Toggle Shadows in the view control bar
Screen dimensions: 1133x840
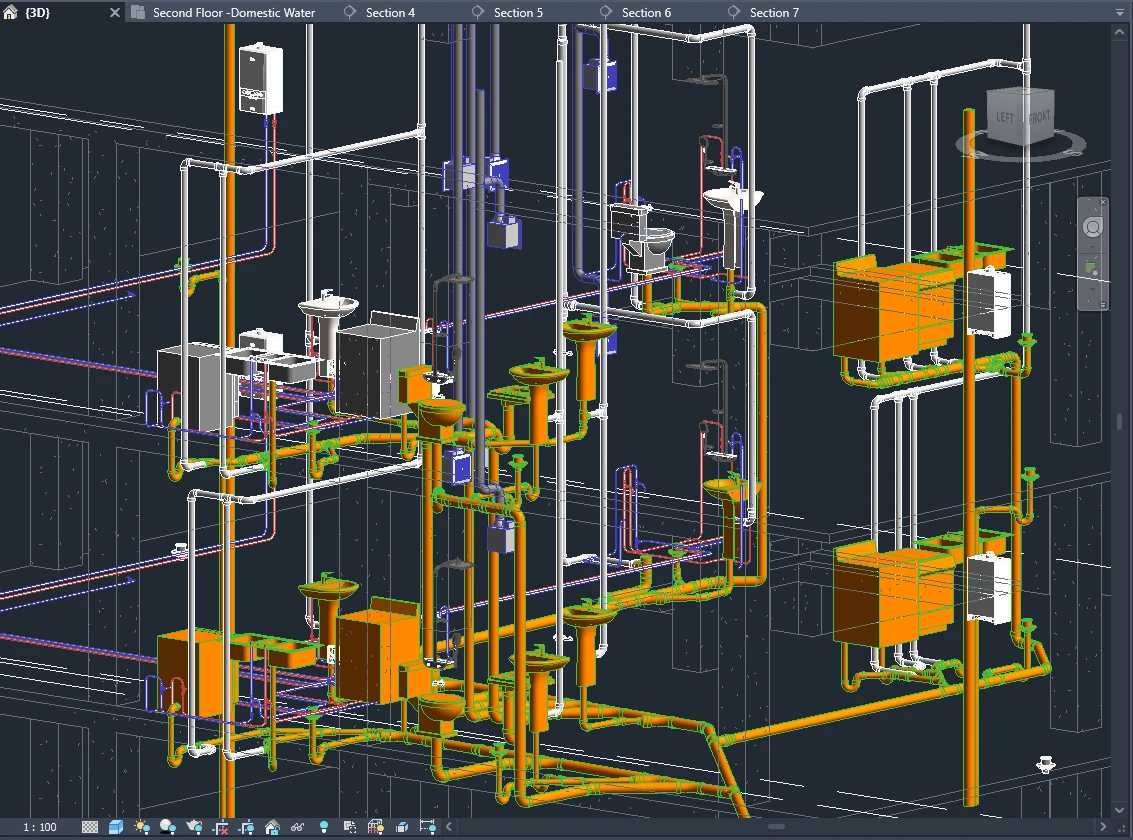click(168, 827)
